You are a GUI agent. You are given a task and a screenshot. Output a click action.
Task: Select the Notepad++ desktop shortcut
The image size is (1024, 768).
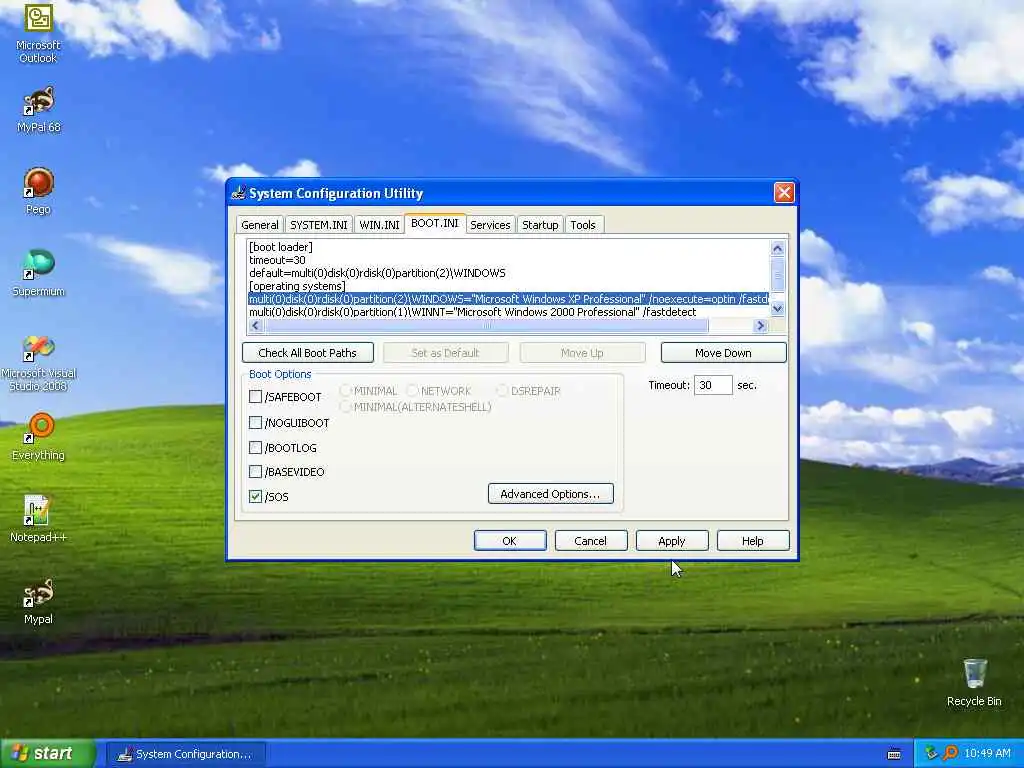click(38, 519)
